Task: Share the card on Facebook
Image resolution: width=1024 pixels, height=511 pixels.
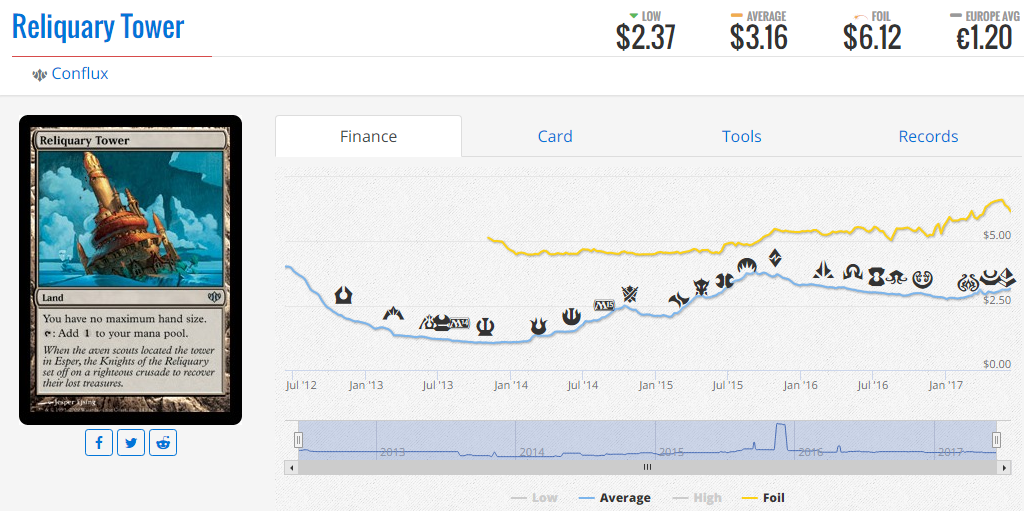Action: click(x=99, y=442)
